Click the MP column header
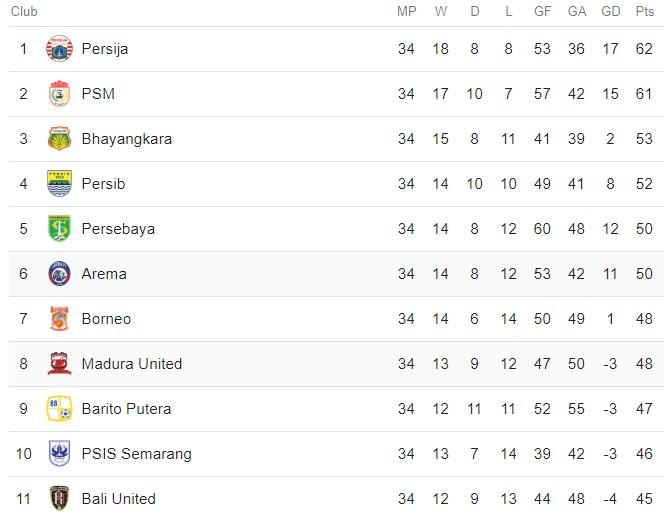Viewport: 664px width, 521px height. (406, 12)
